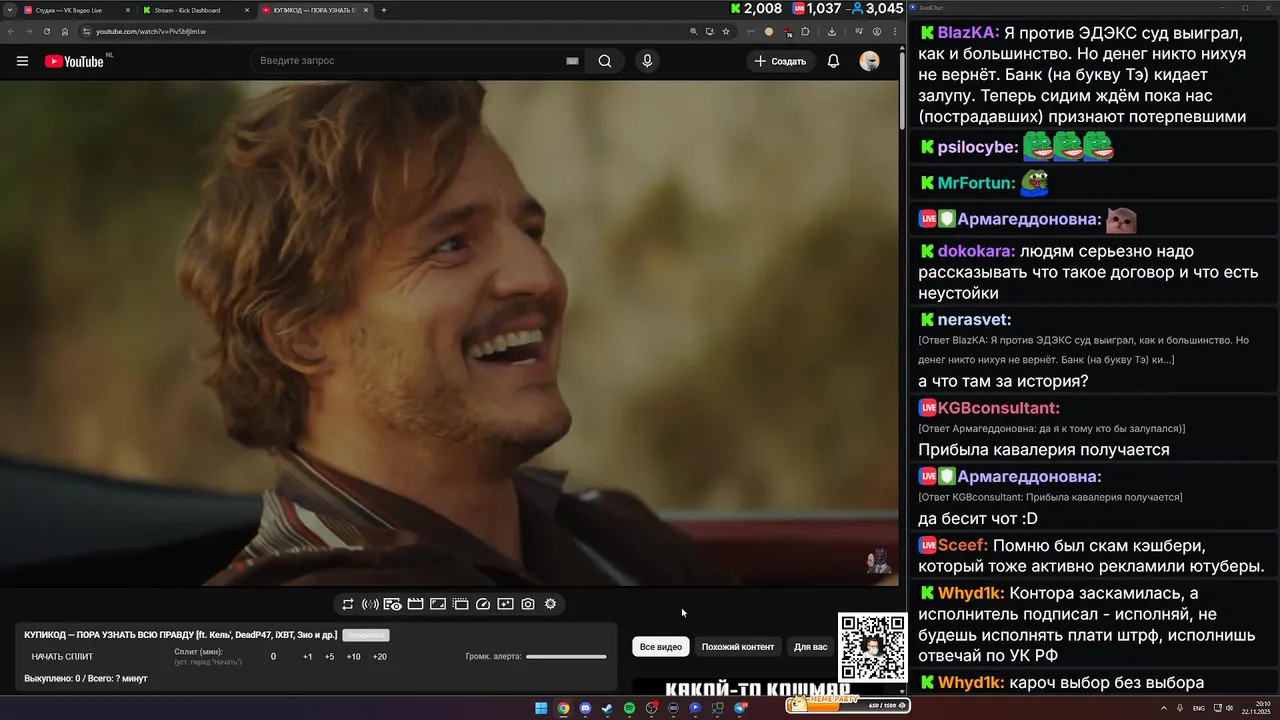The height and width of the screenshot is (720, 1280).
Task: Open the YouTube hamburger guide menu
Action: click(22, 61)
